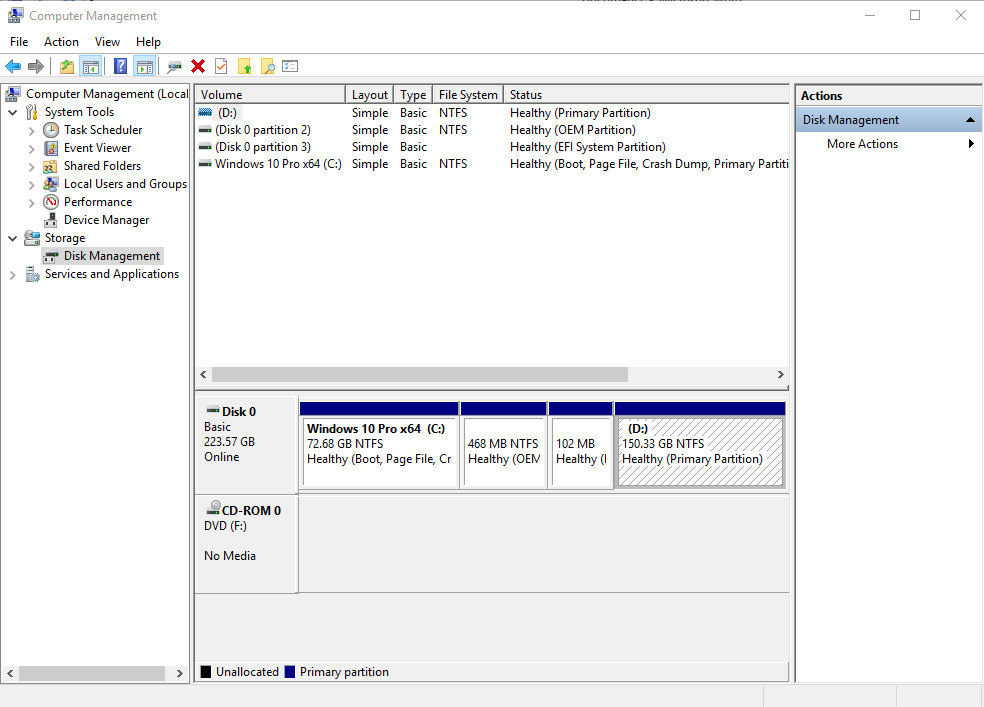Click the Up one level folder icon

tap(67, 66)
